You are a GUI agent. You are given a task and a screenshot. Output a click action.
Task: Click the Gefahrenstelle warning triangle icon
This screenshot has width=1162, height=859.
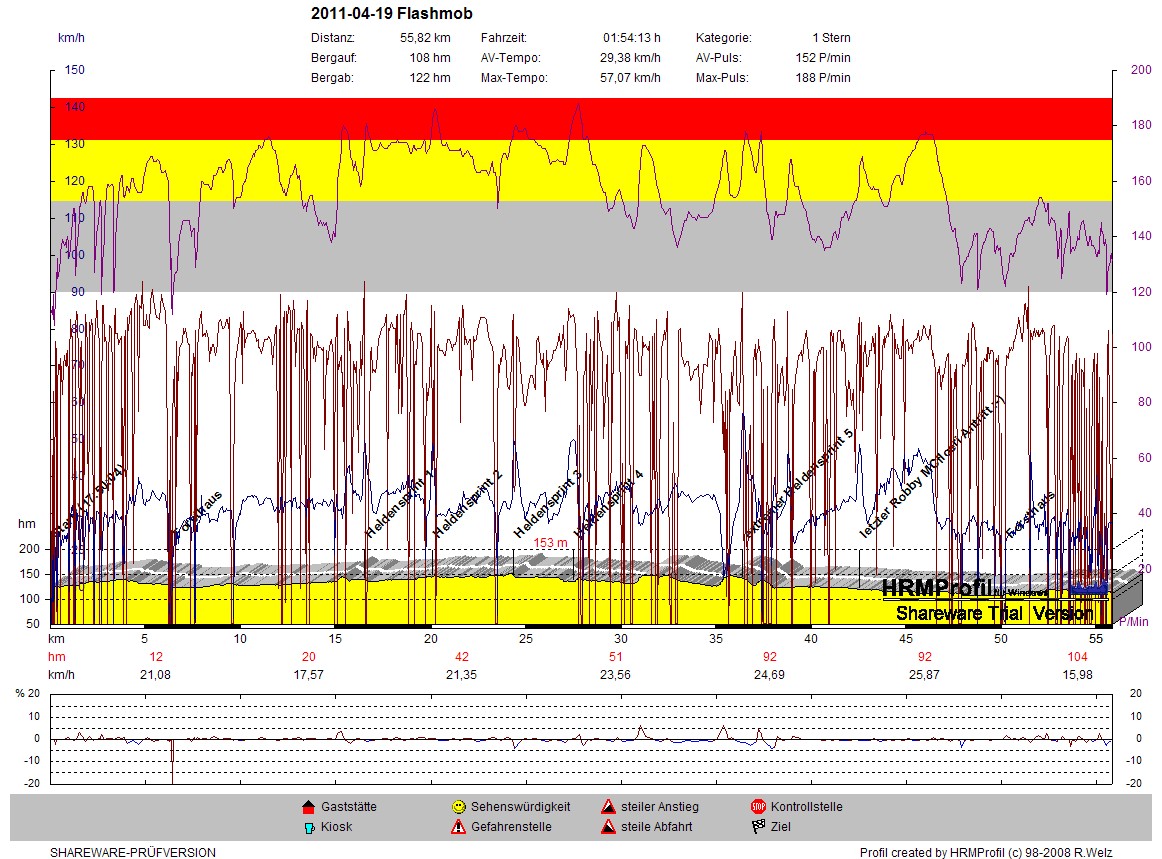coord(458,827)
